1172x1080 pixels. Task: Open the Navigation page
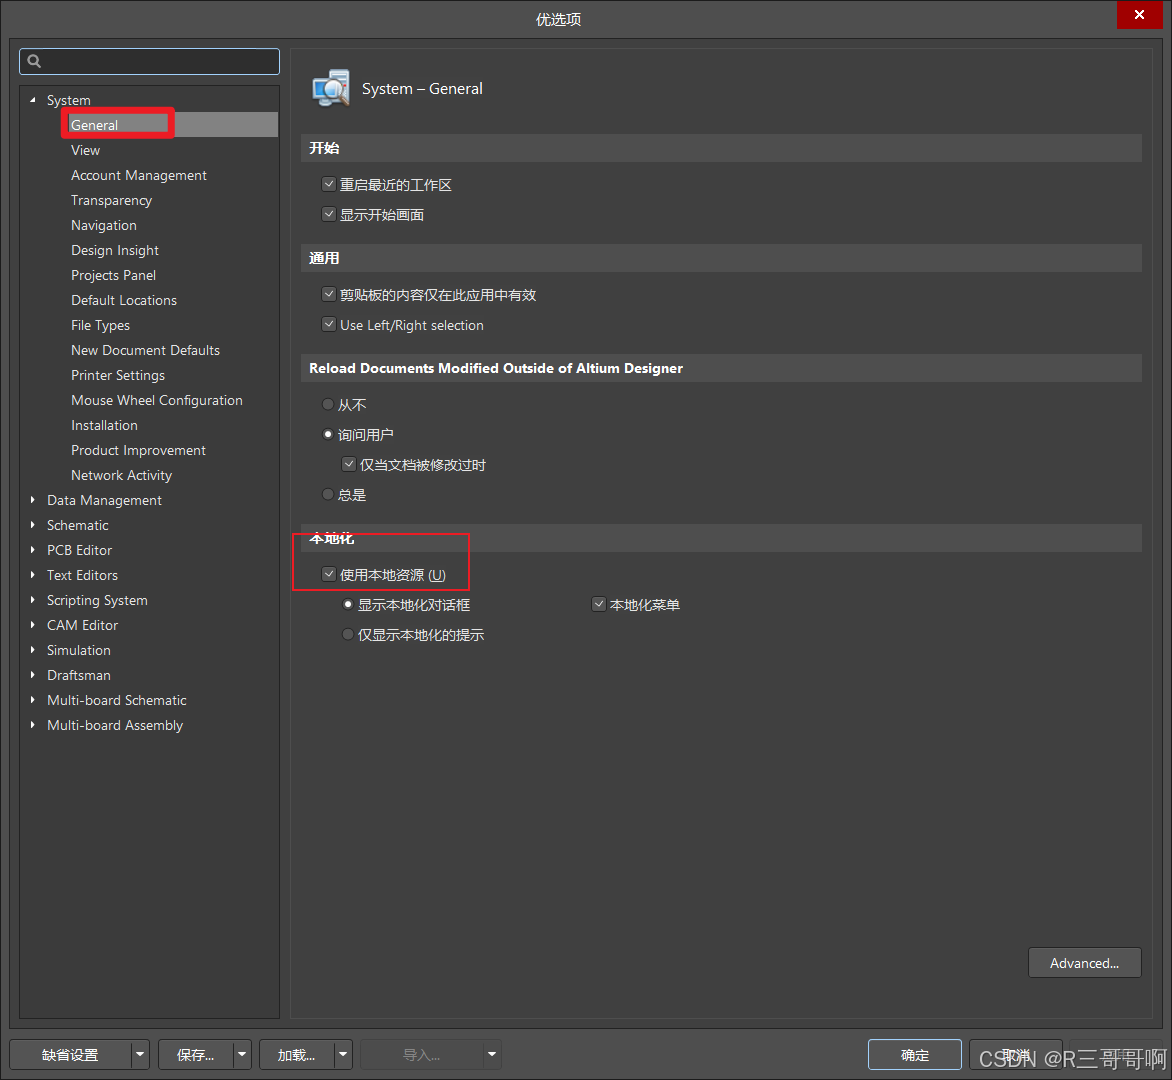click(104, 225)
